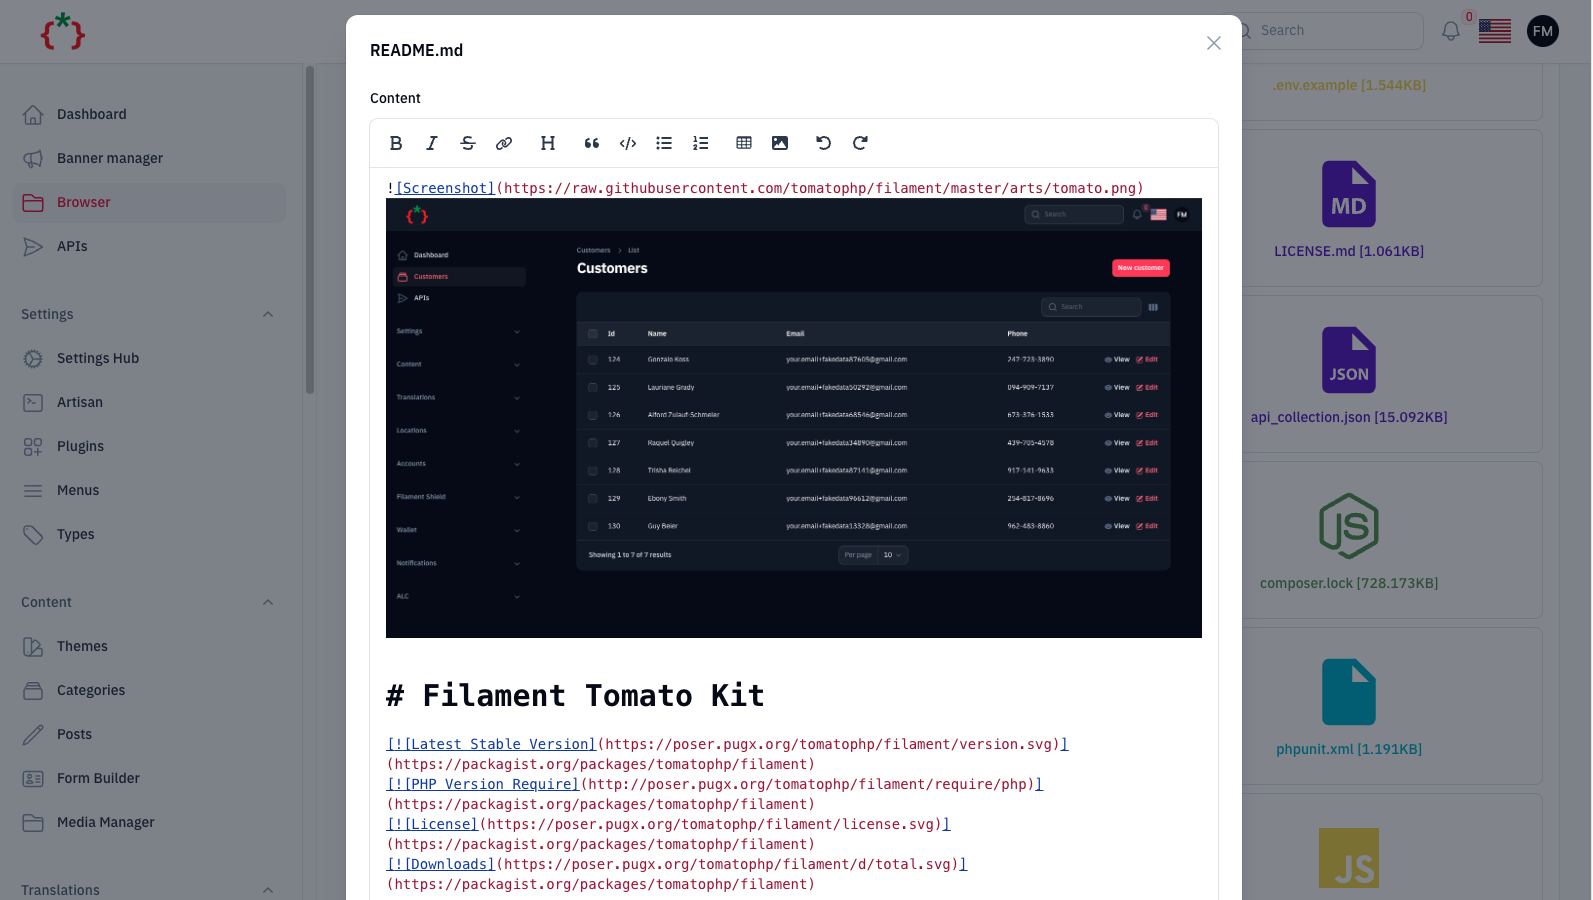Click the Themes icon in sidebar
This screenshot has height=900, width=1593.
[x=33, y=646]
